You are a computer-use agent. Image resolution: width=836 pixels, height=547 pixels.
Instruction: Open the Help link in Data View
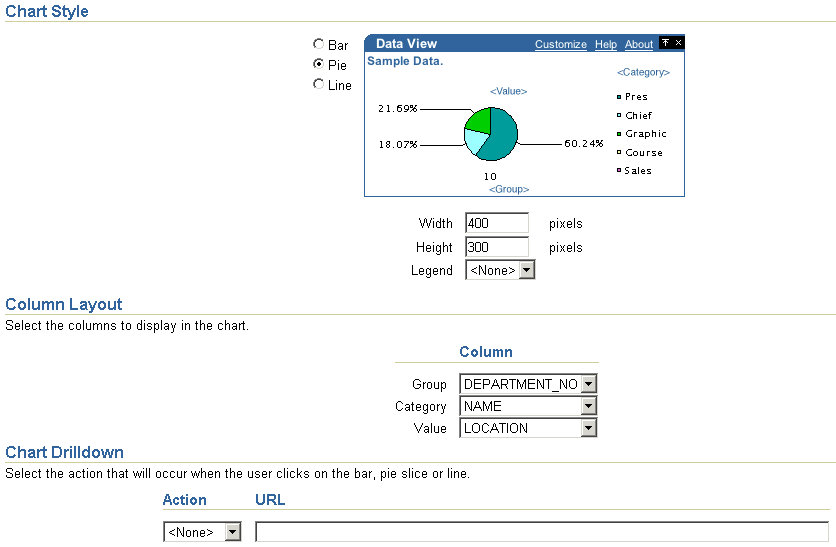[x=606, y=44]
